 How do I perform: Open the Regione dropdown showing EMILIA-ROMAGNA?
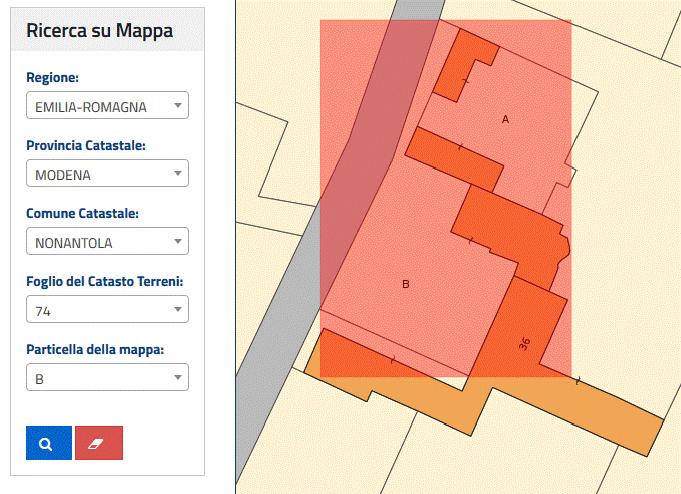[107, 105]
